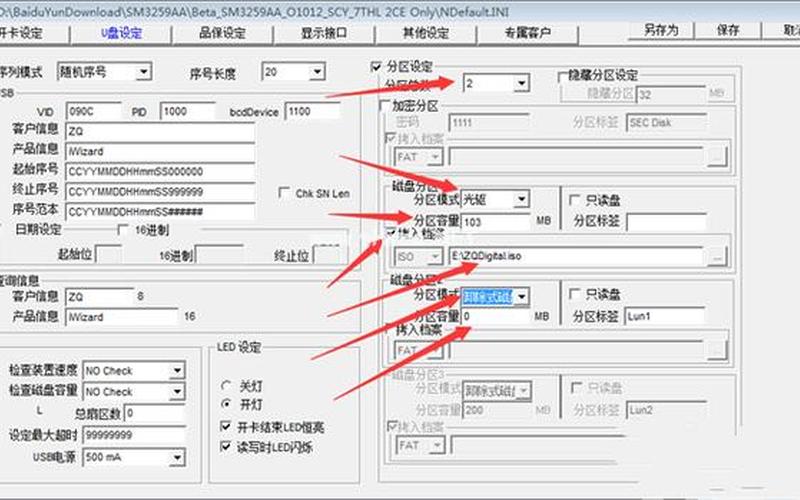800x500 pixels.
Task: Click the bcdDevice field with 1100
Action: point(312,111)
